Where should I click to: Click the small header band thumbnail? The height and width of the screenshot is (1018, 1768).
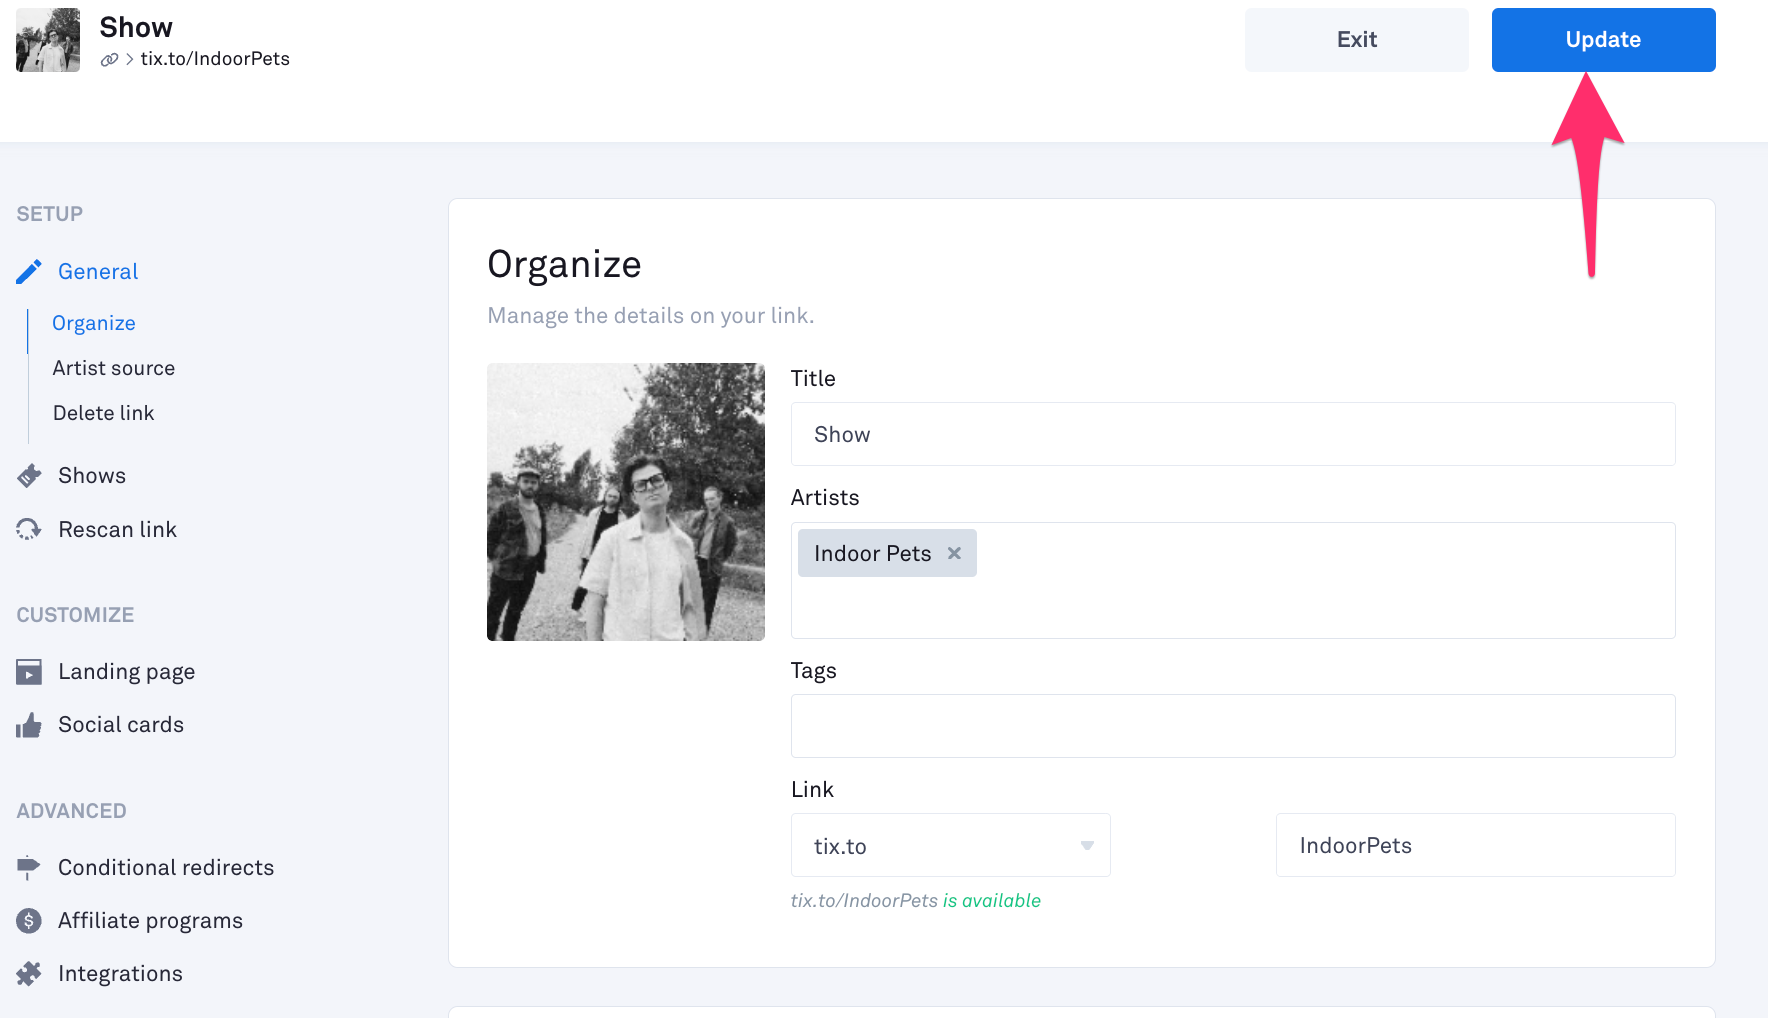coord(48,40)
